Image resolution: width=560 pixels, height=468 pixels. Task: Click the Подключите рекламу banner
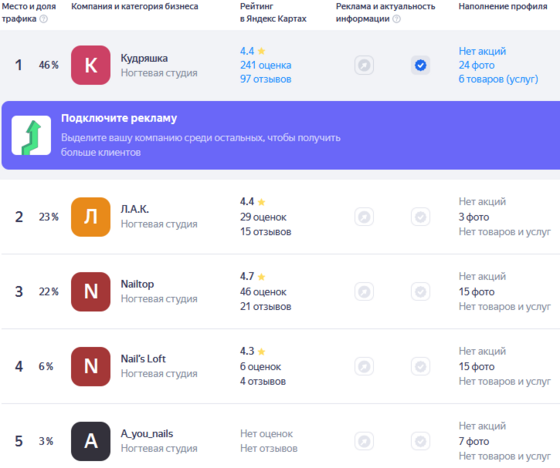point(281,135)
